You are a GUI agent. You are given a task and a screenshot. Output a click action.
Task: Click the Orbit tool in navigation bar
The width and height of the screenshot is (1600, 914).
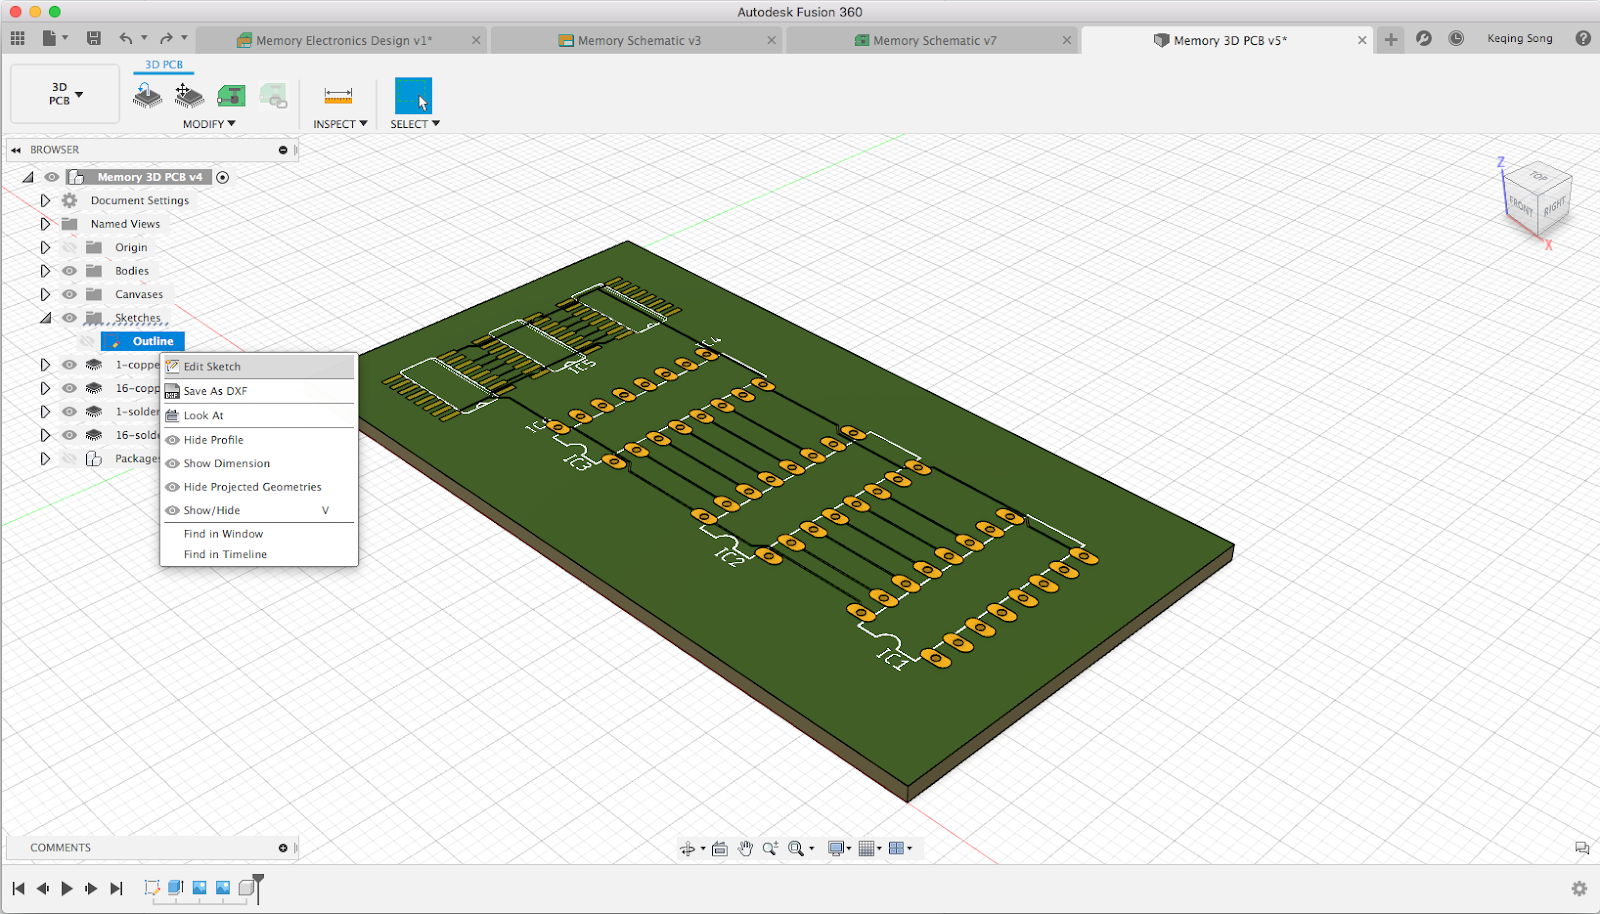pos(687,848)
